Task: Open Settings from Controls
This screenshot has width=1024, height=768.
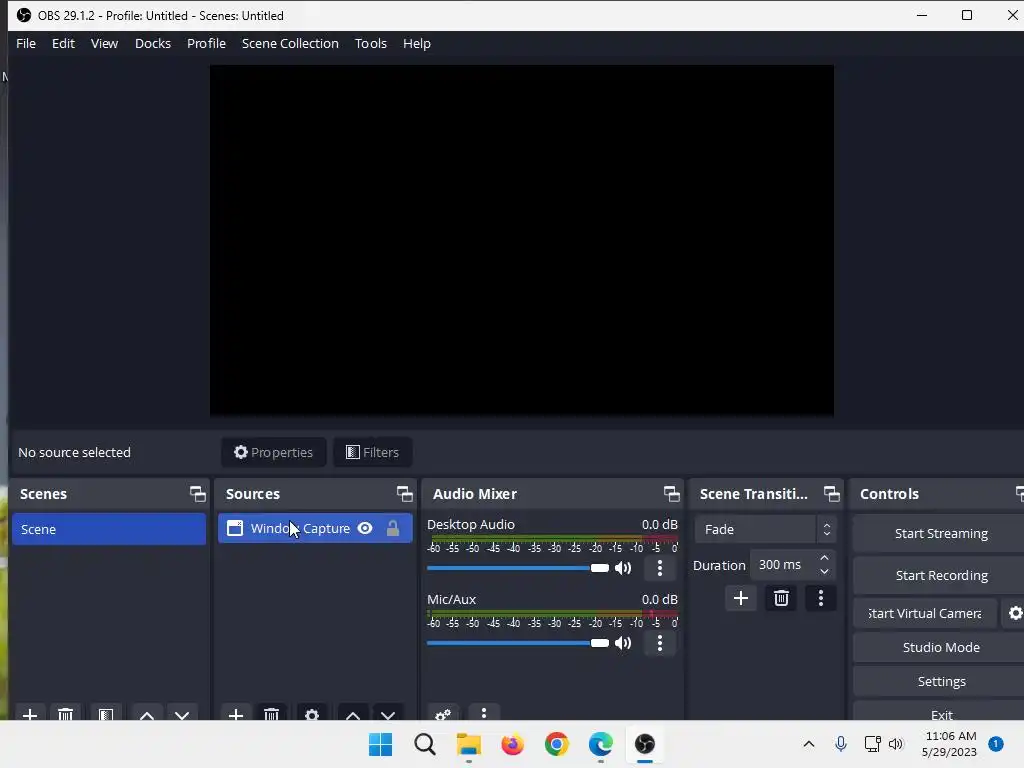Action: coord(940,681)
